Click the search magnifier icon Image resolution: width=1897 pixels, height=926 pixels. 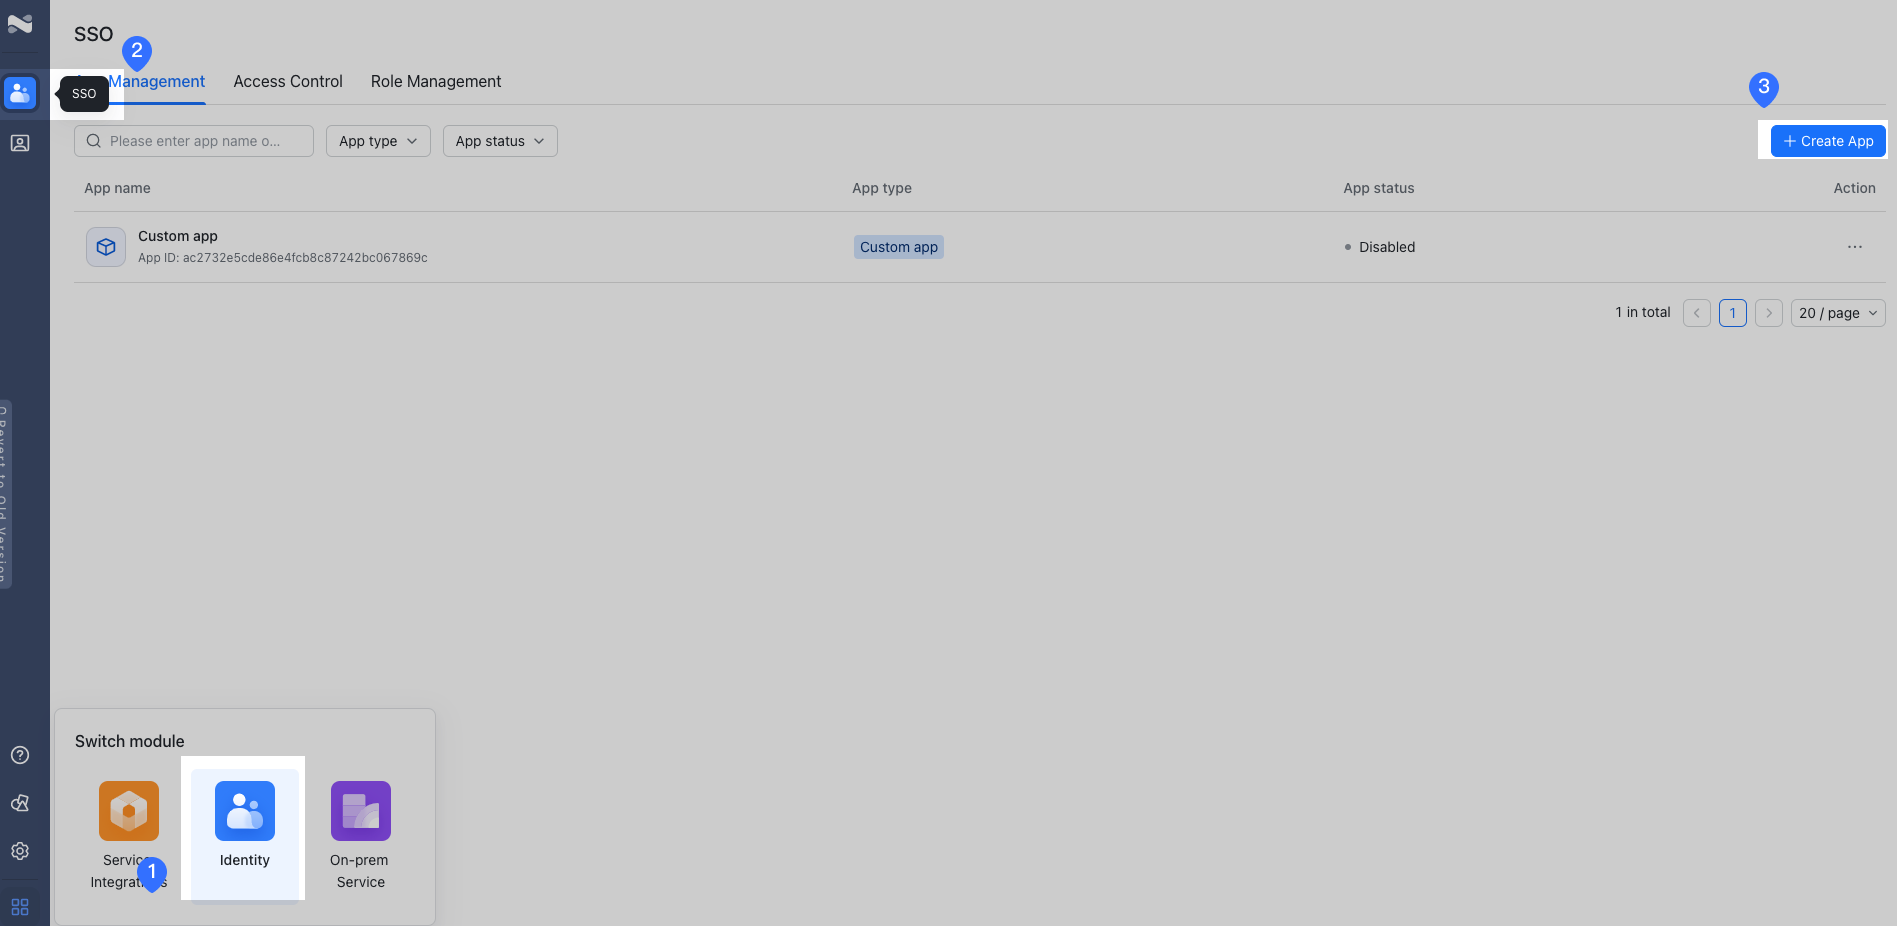tap(94, 141)
